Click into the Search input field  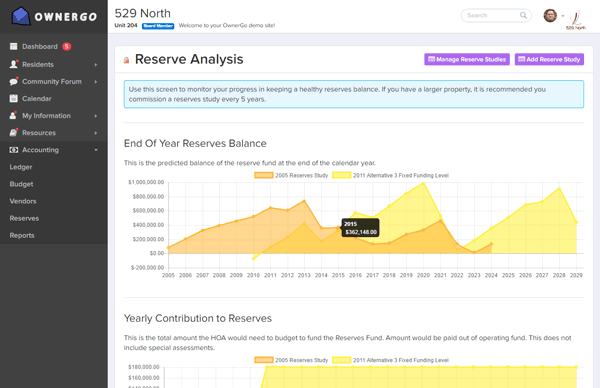[491, 15]
